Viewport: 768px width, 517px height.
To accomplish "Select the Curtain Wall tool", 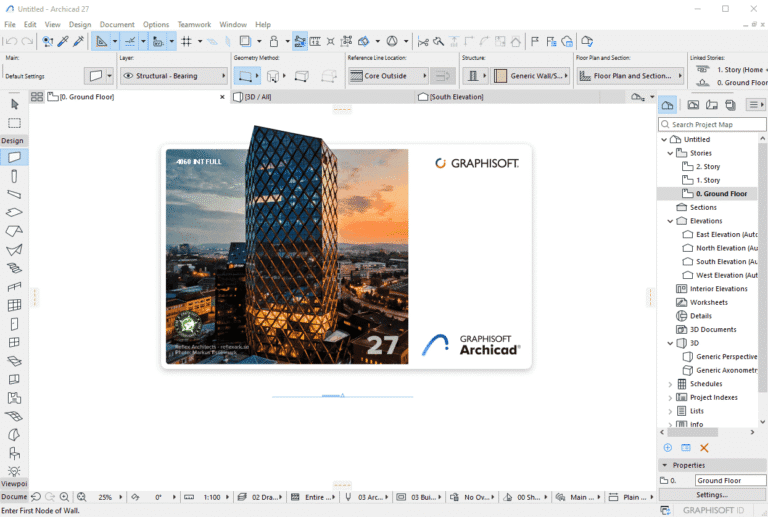I will [x=14, y=305].
